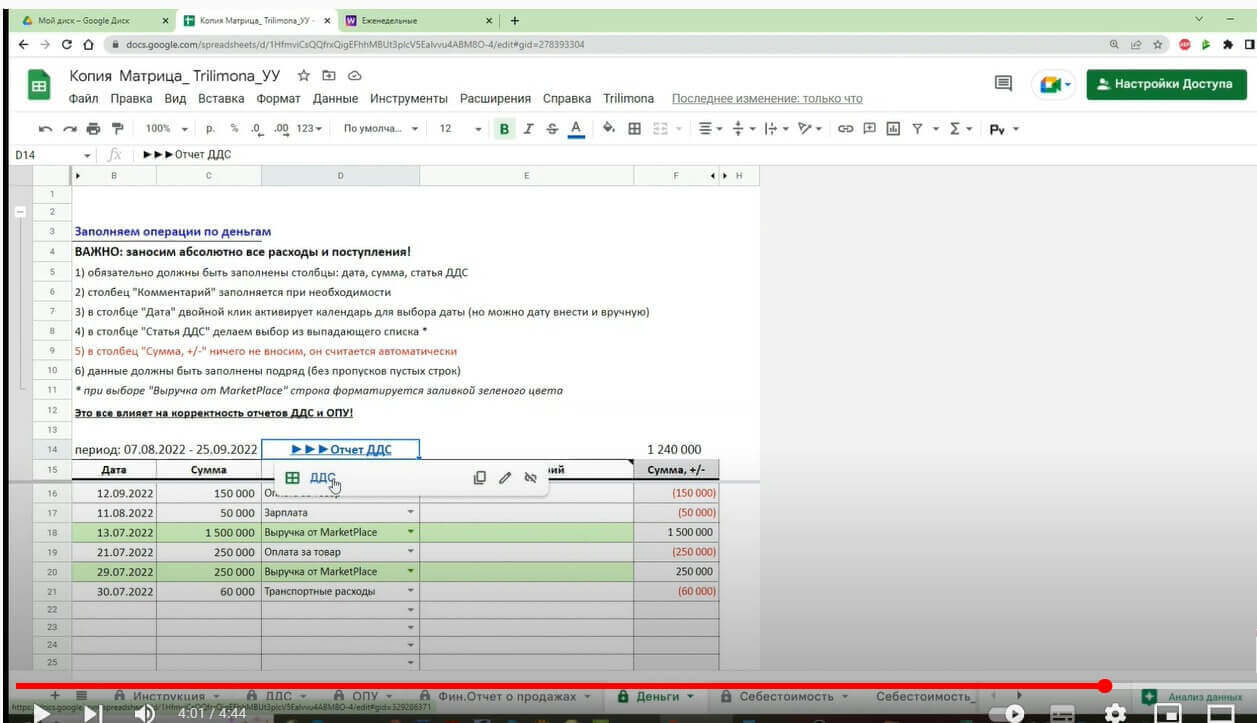Click the Print icon in the toolbar
This screenshot has width=1257, height=723.
pyautogui.click(x=94, y=129)
